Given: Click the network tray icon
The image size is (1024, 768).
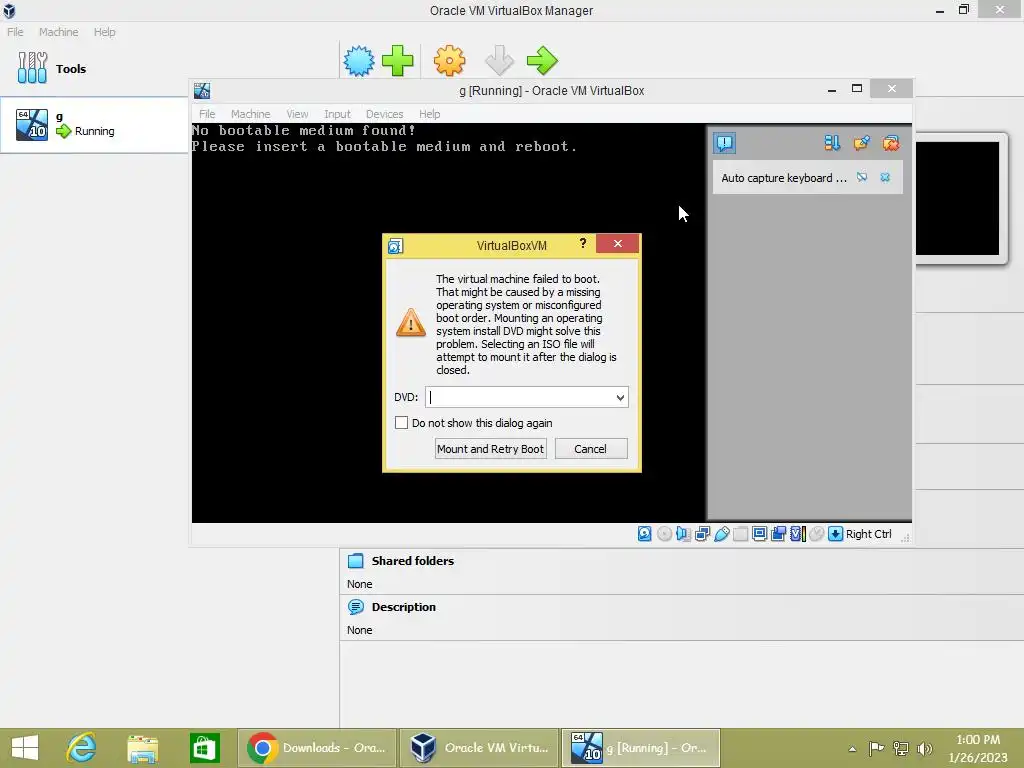Looking at the screenshot, I should click(x=901, y=748).
